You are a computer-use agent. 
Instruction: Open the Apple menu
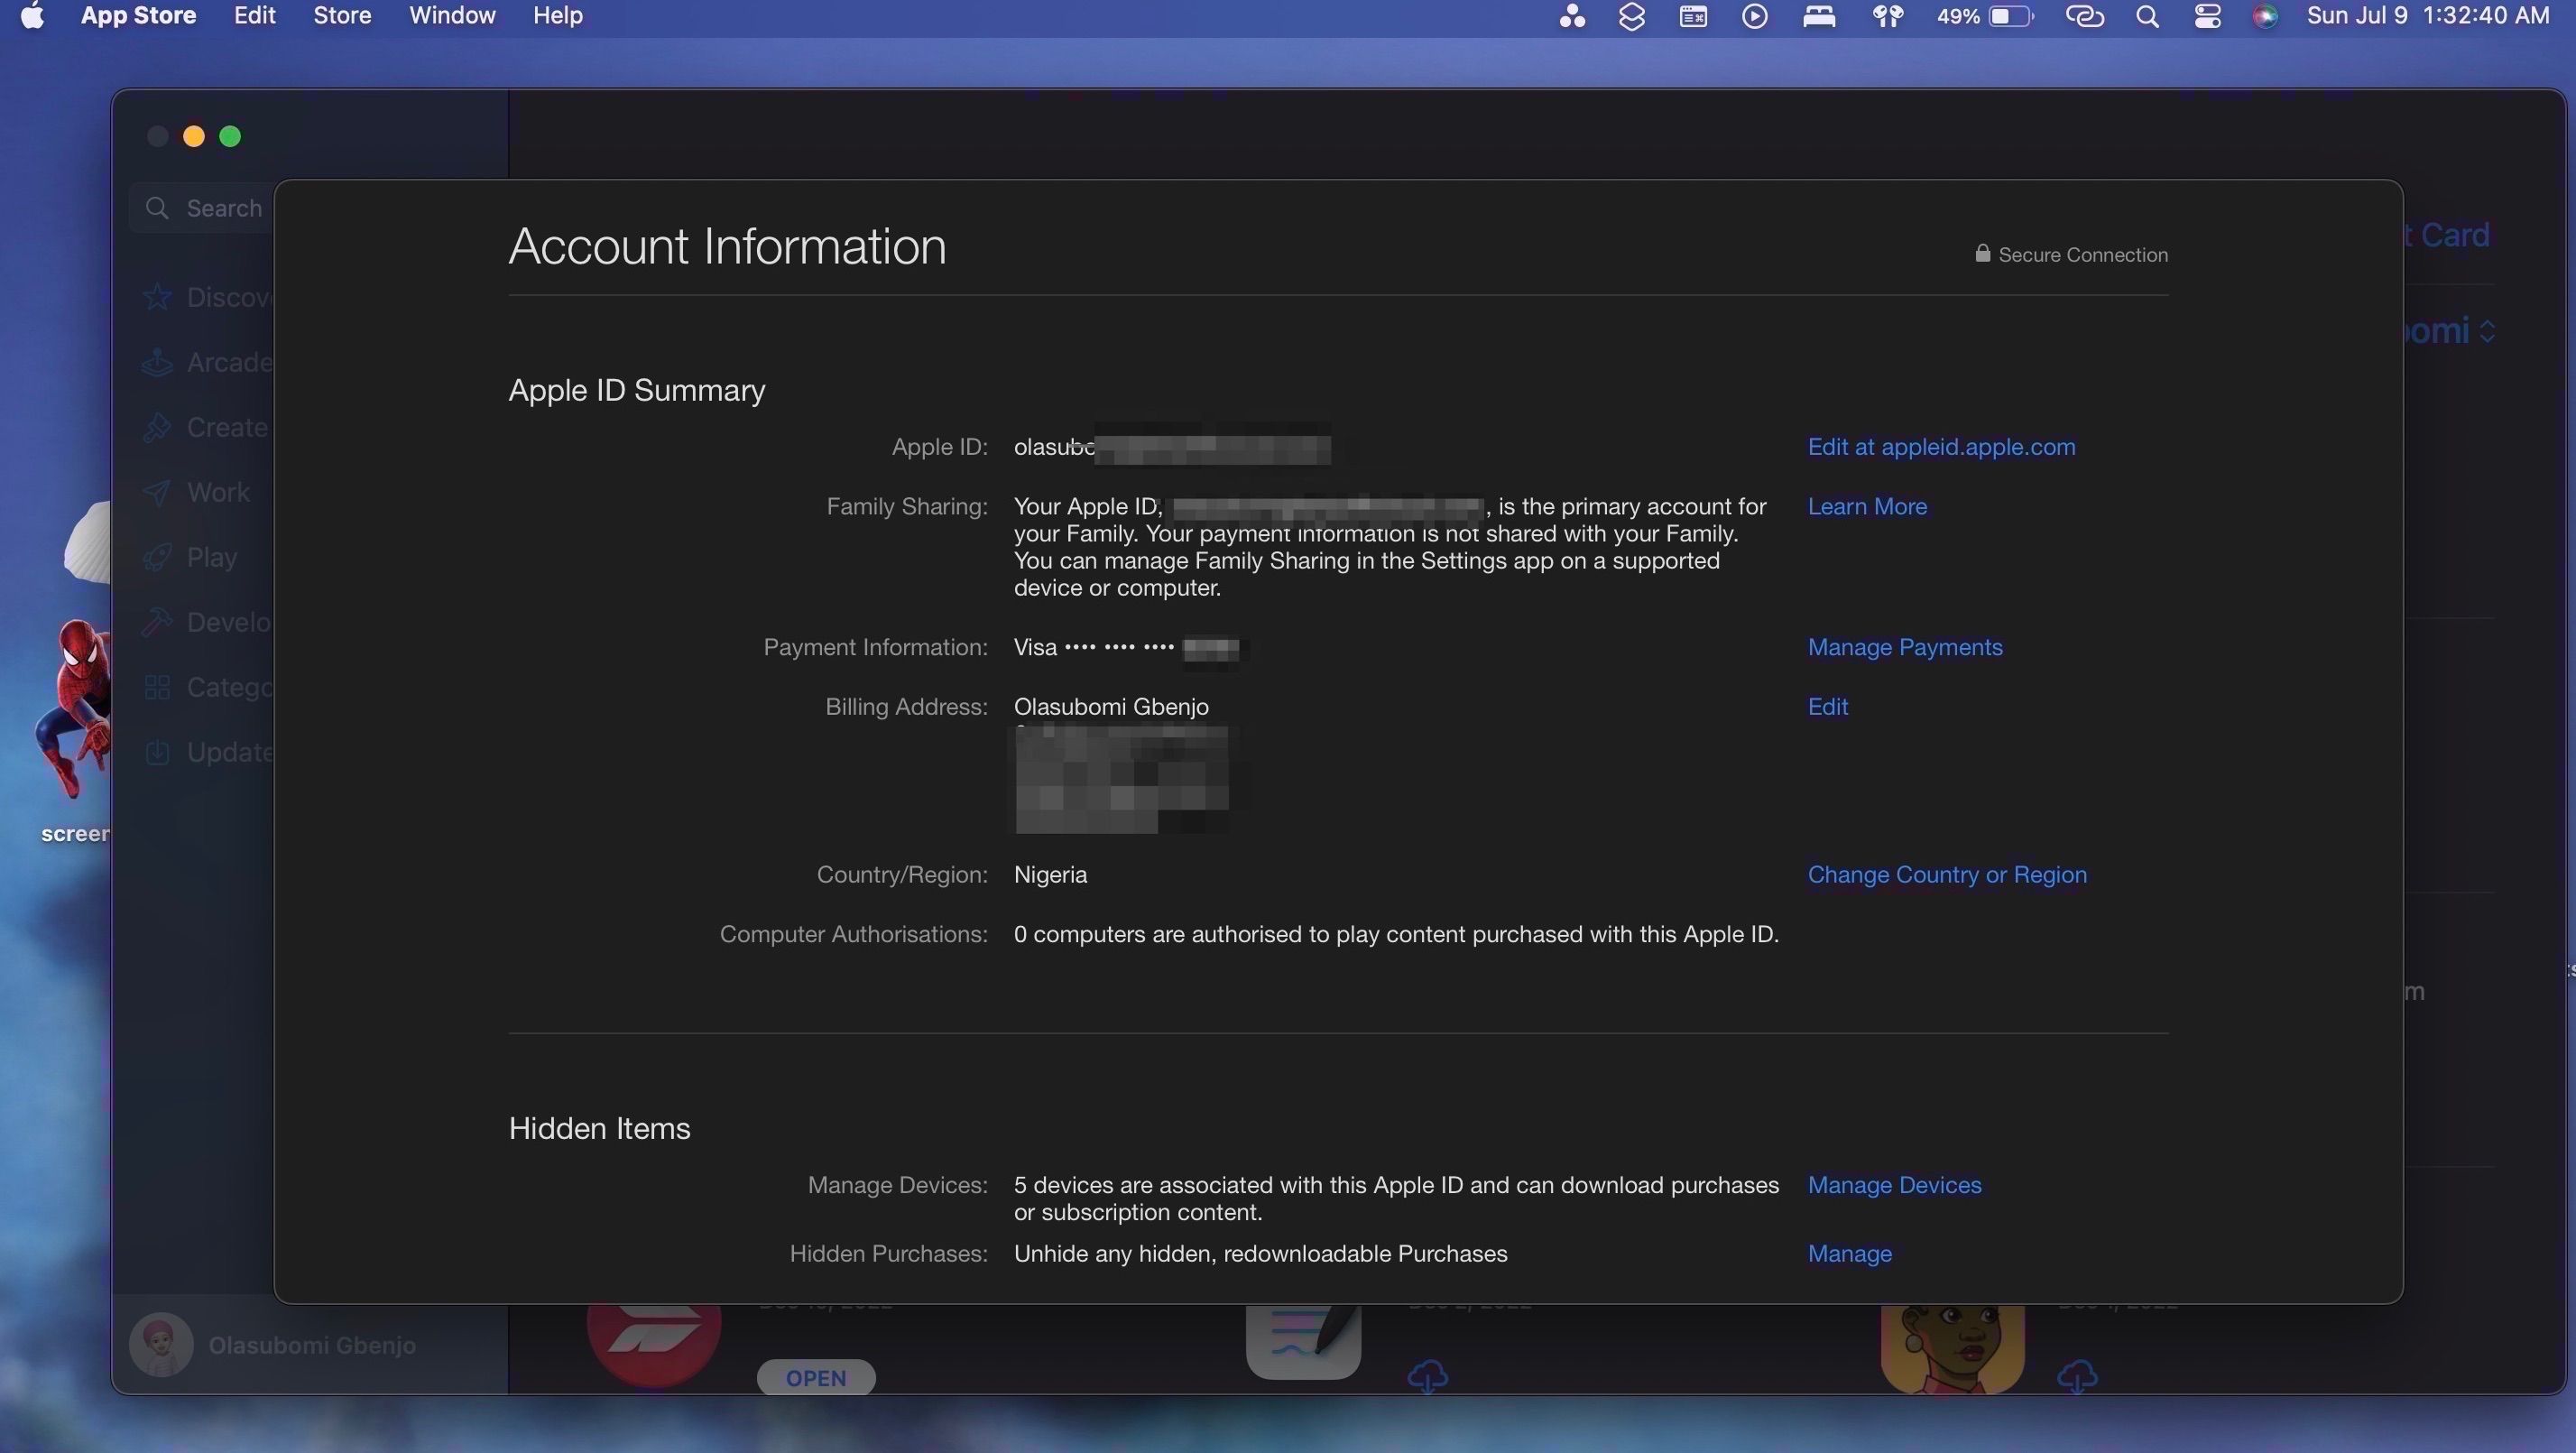click(32, 16)
